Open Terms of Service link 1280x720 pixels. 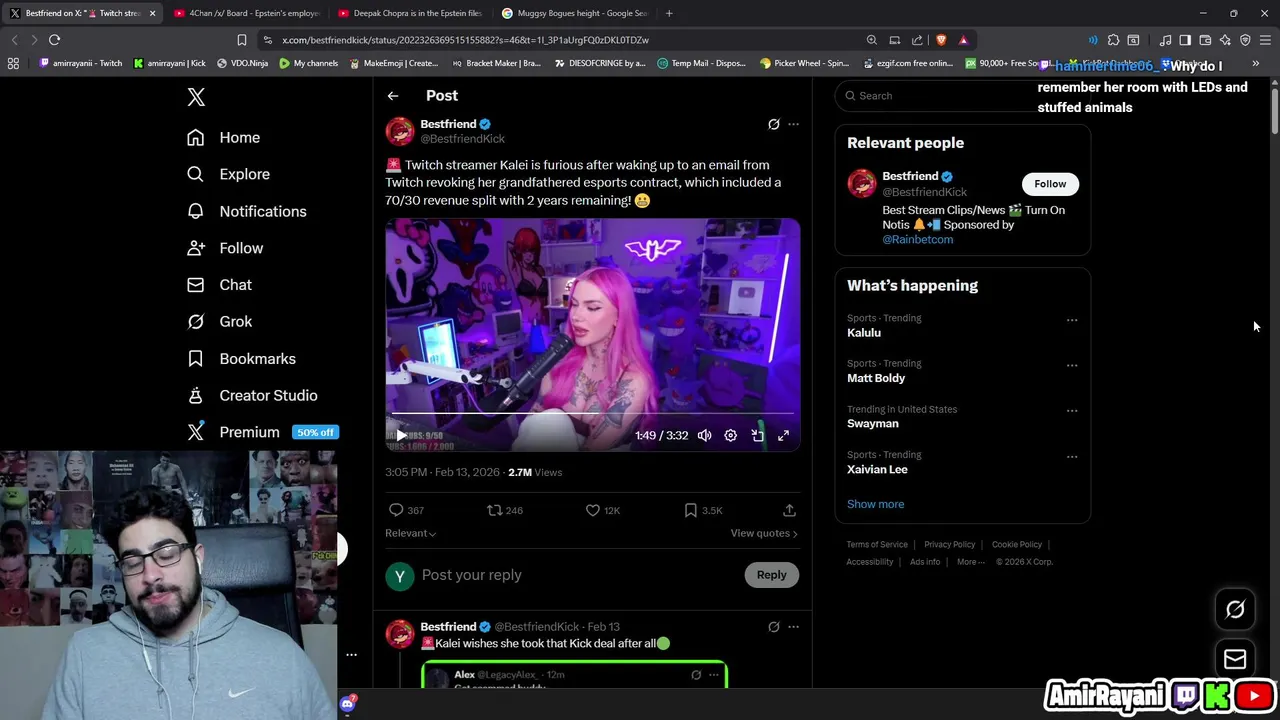click(877, 545)
